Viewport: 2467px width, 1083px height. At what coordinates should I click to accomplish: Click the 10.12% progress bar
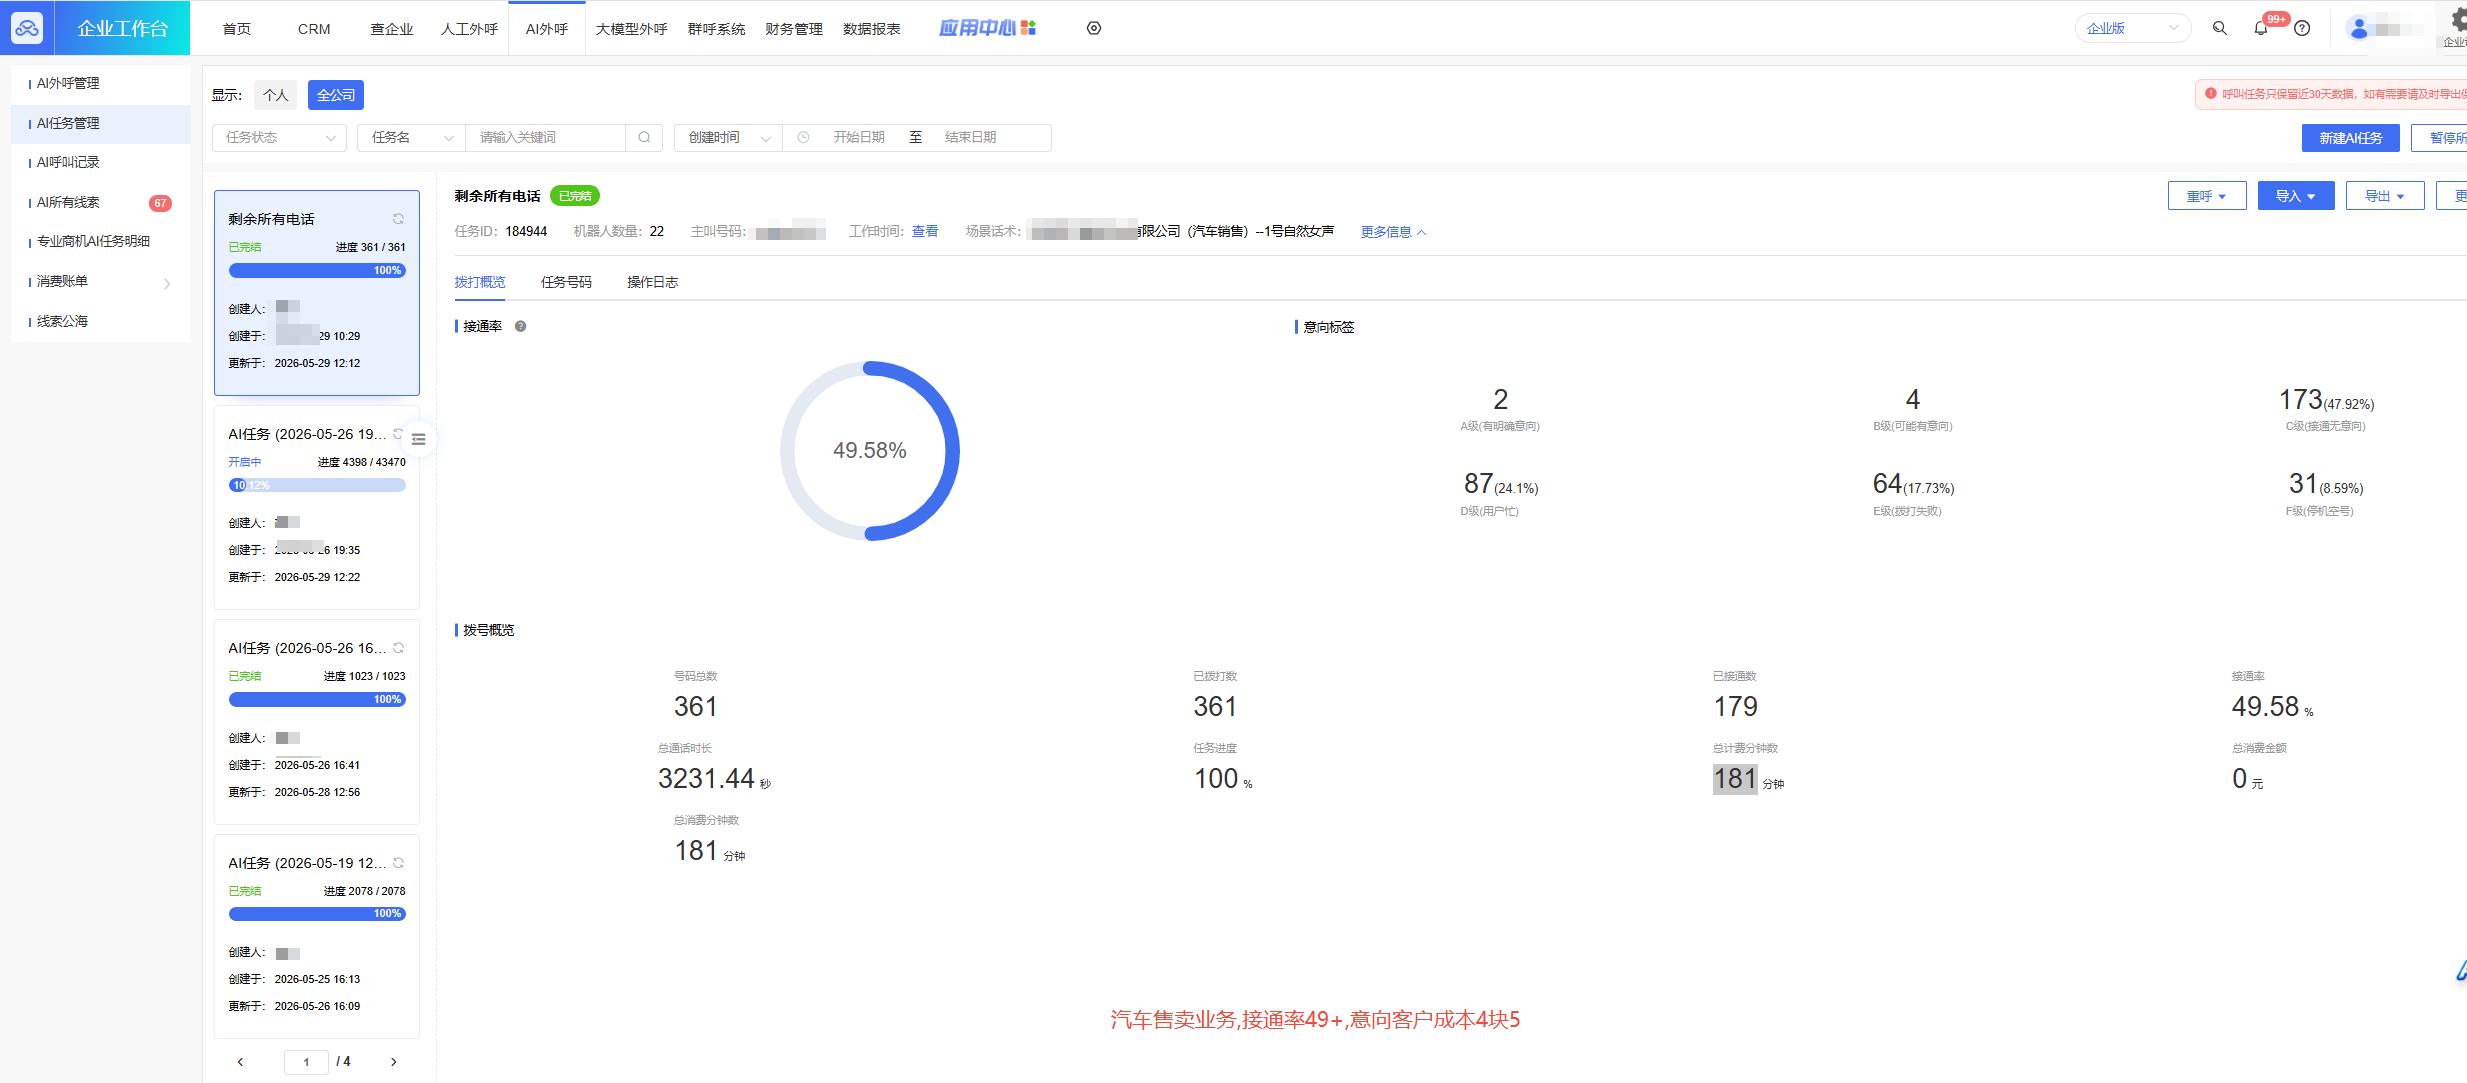[x=317, y=485]
